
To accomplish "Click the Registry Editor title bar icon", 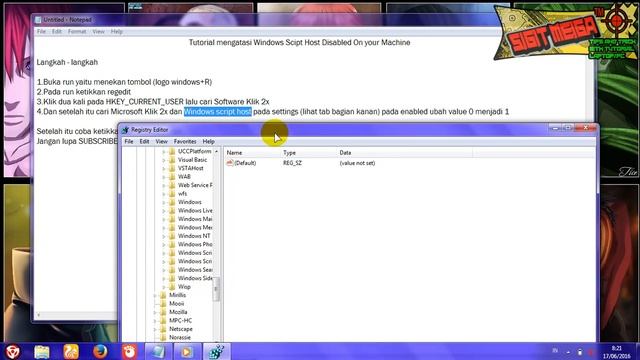I will 125,130.
